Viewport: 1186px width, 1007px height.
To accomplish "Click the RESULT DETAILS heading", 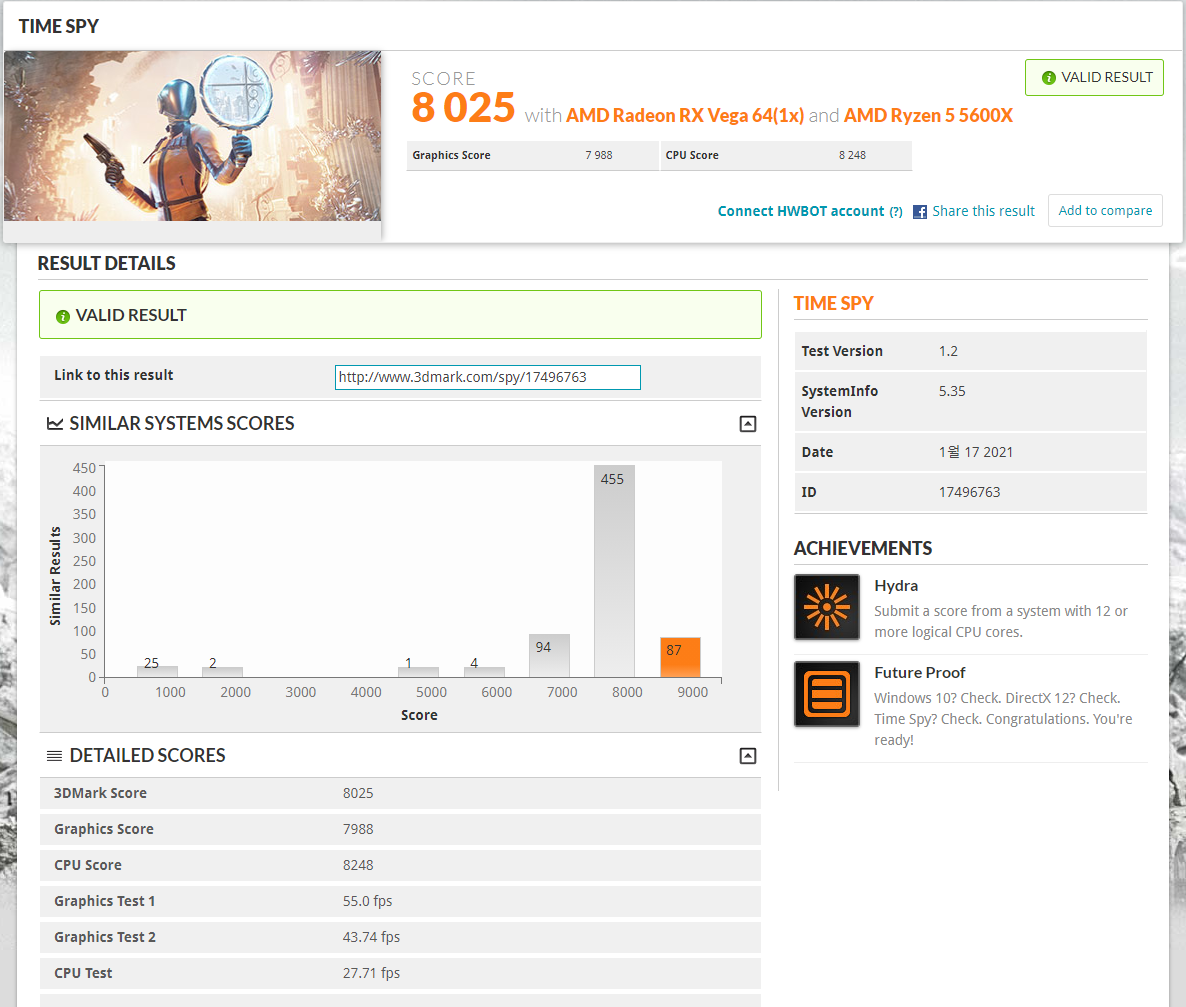I will pyautogui.click(x=107, y=263).
